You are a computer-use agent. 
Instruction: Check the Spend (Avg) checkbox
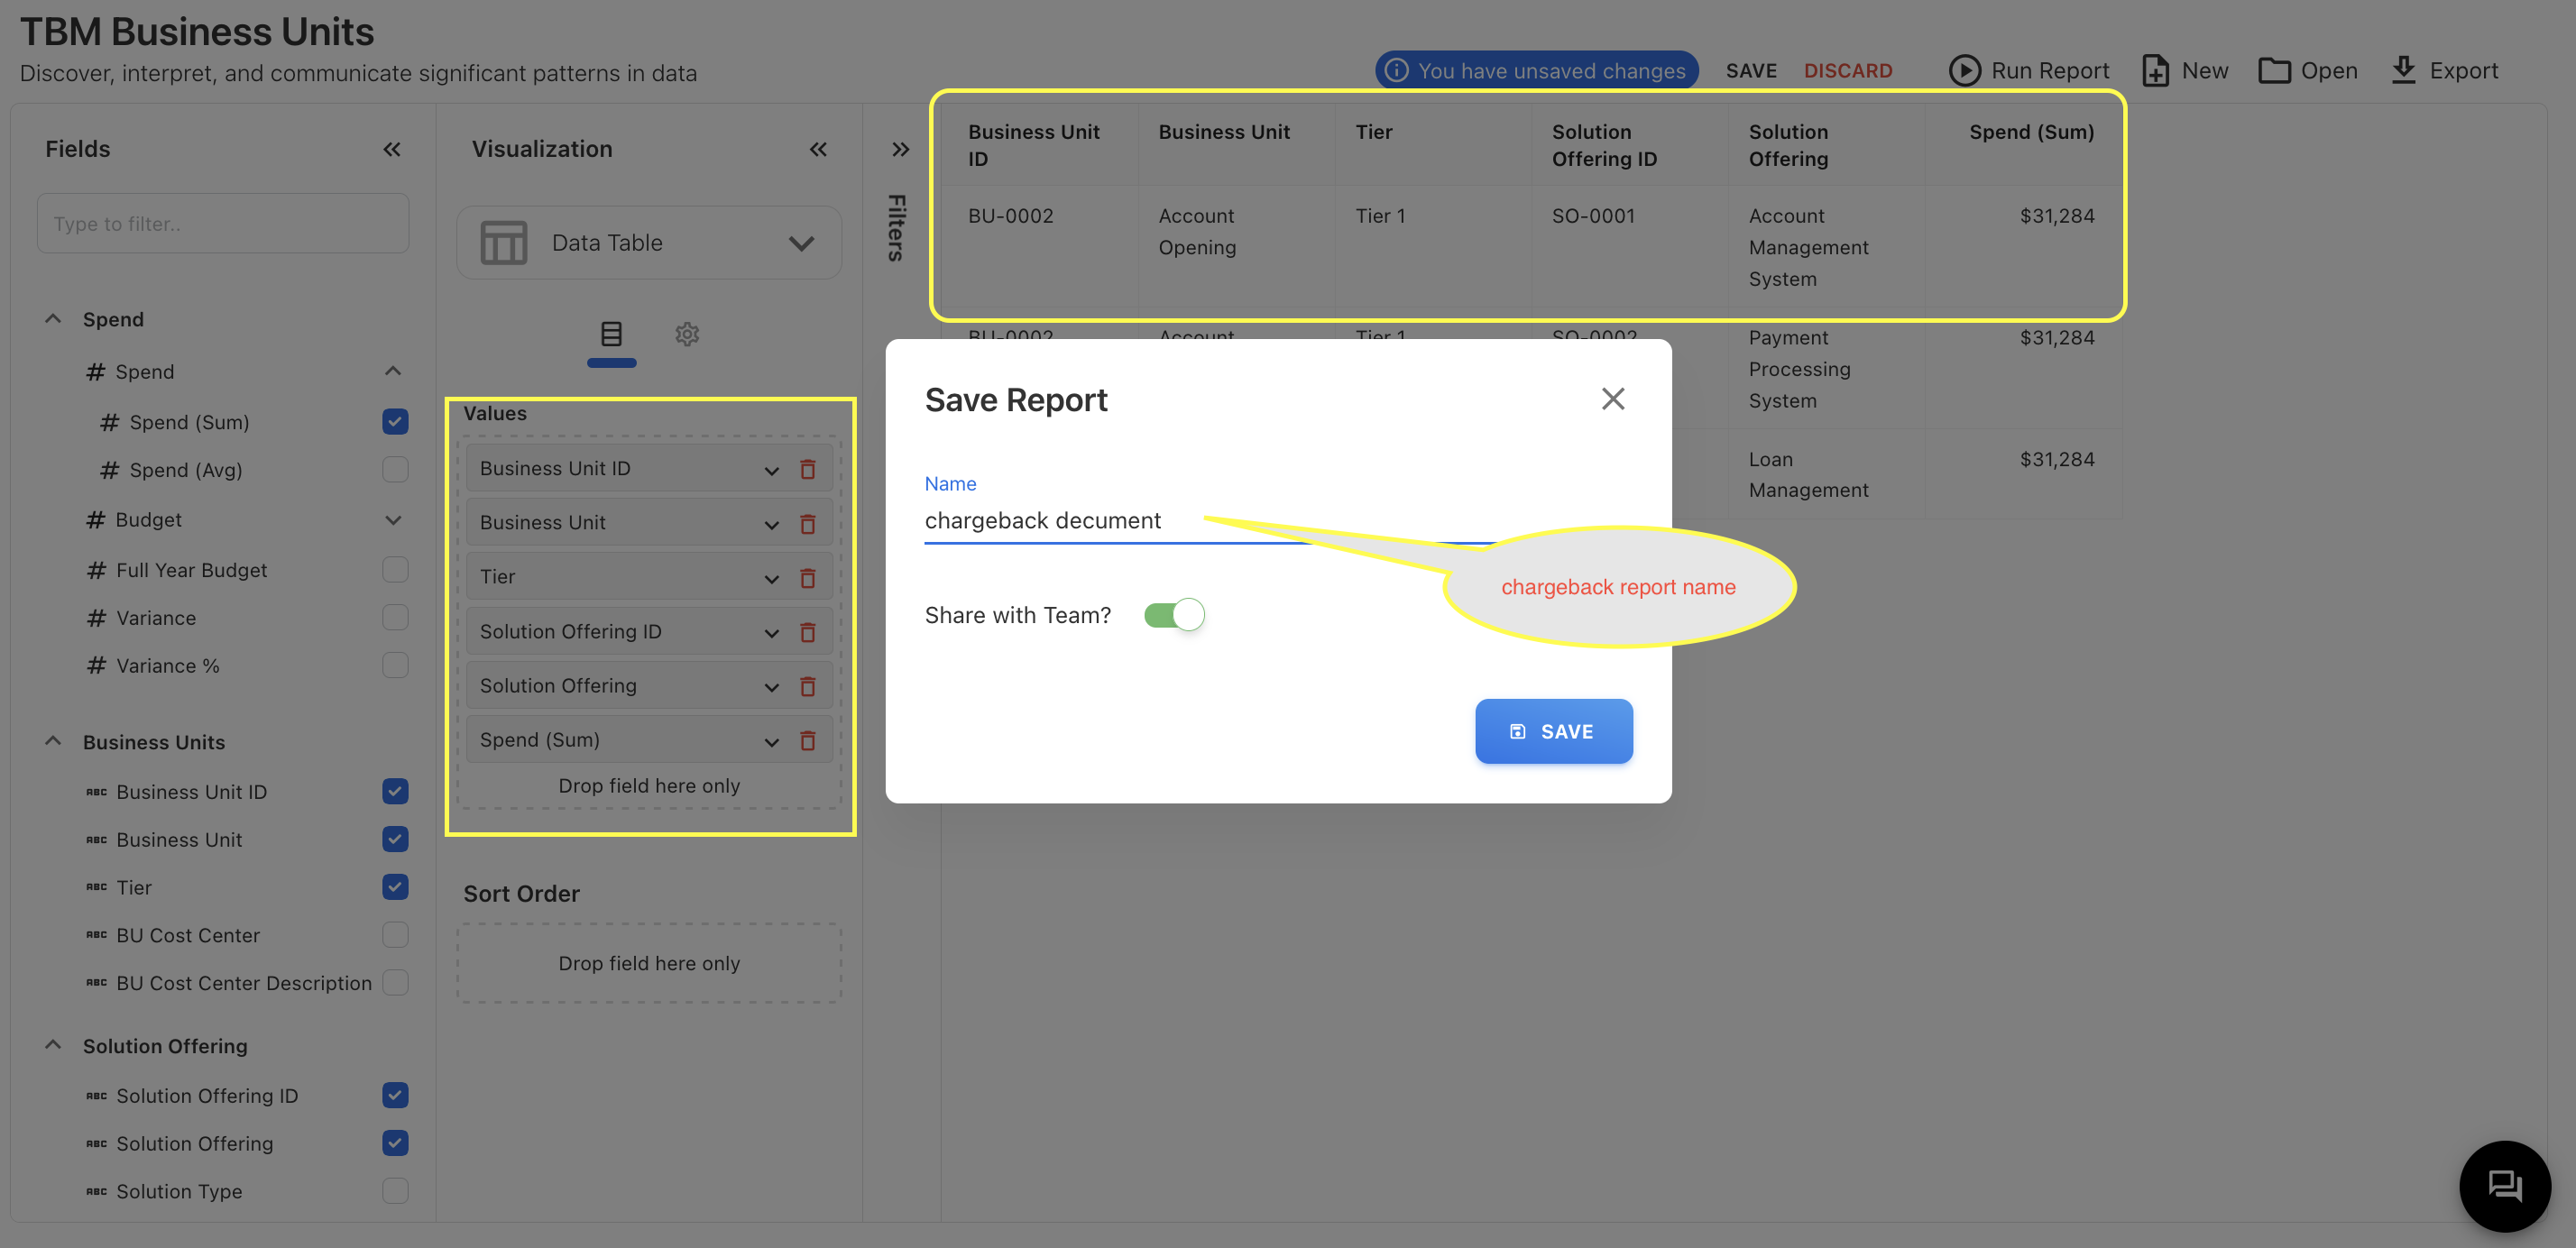click(395, 470)
